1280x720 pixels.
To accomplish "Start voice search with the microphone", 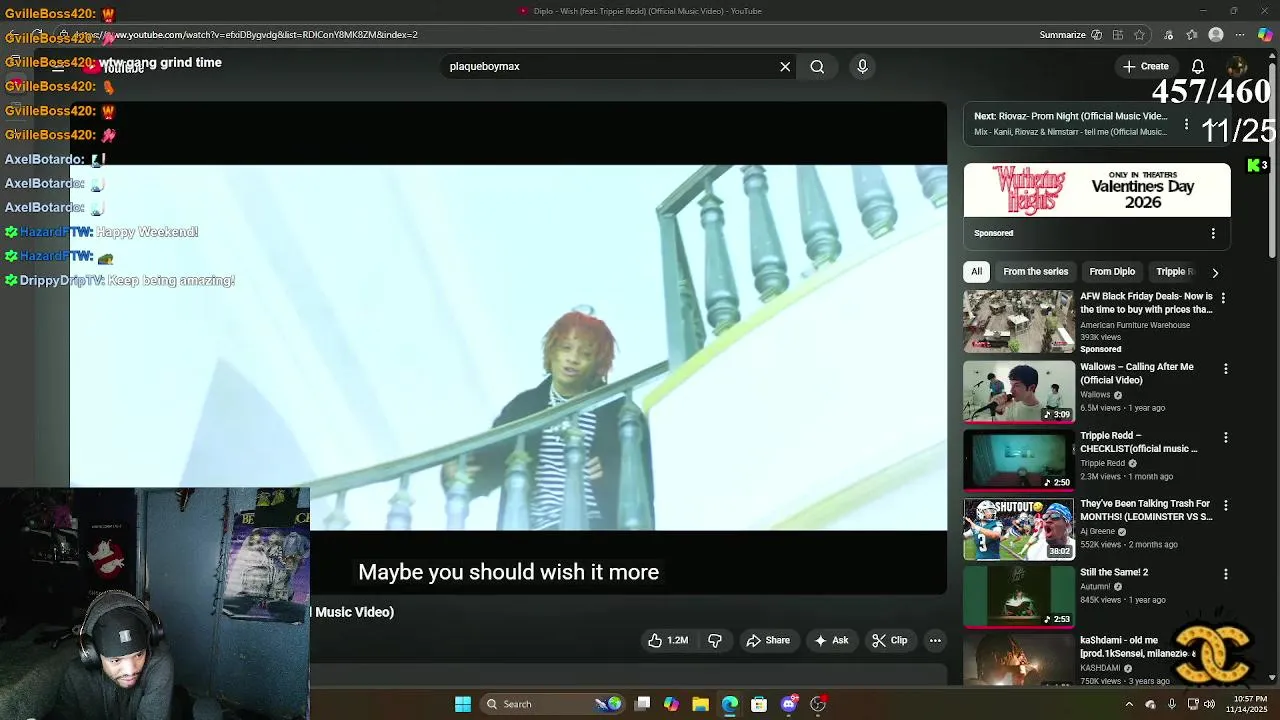I will pyautogui.click(x=862, y=67).
